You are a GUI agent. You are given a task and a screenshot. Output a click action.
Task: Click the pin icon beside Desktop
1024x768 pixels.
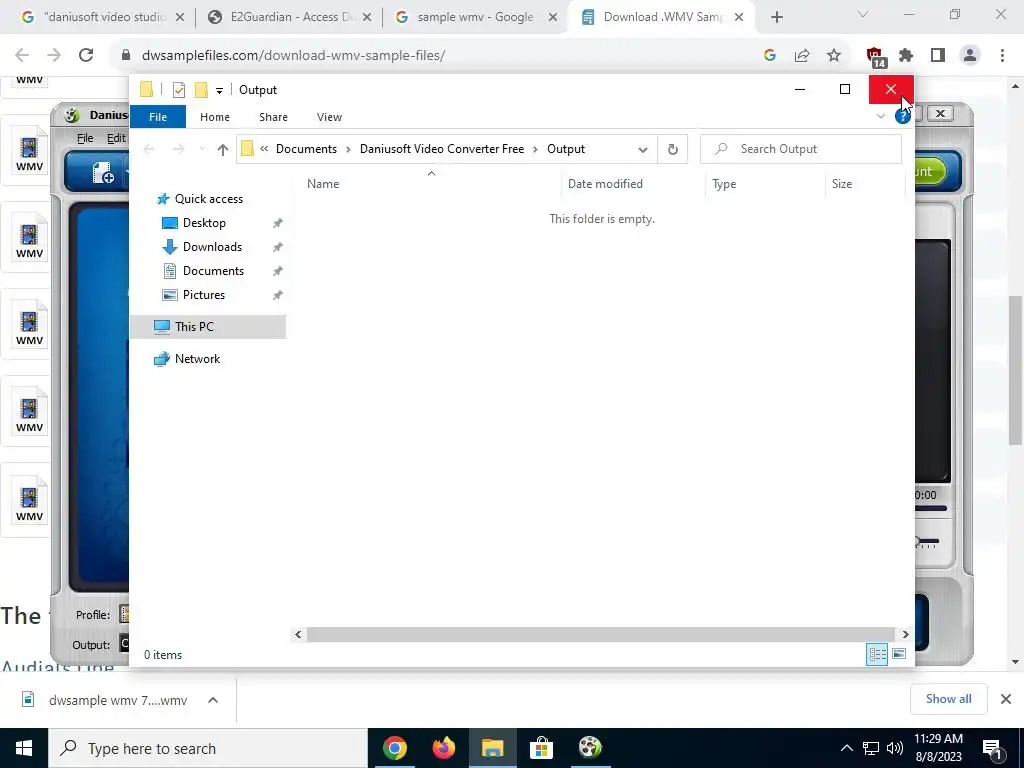coord(278,223)
